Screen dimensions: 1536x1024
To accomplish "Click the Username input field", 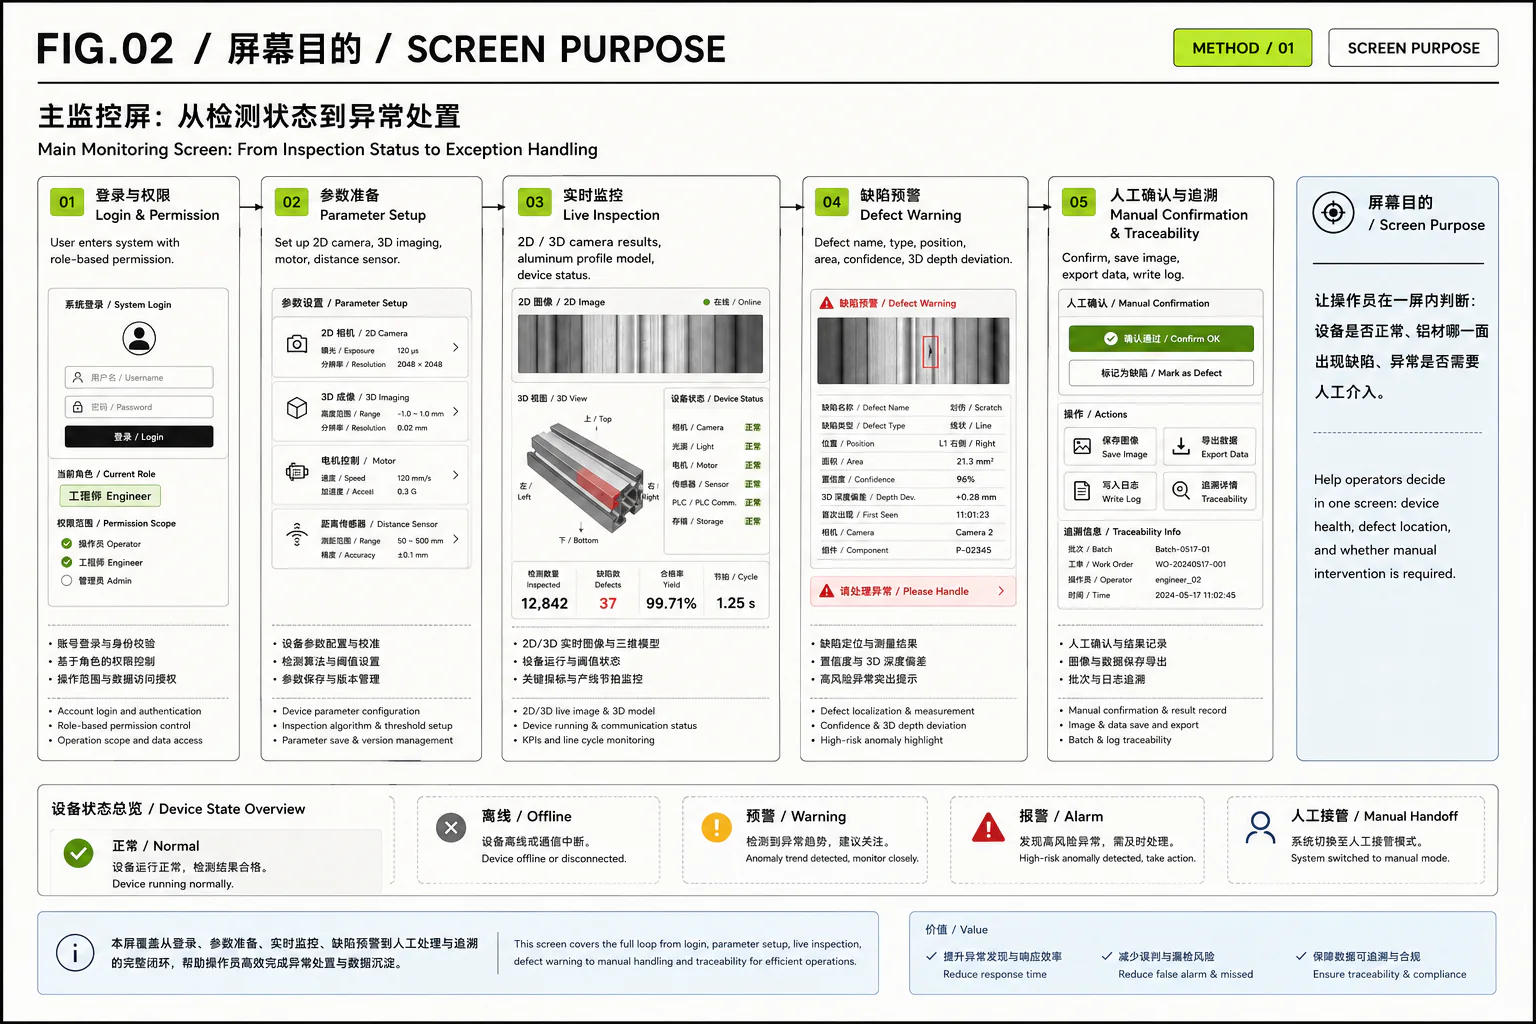I will [x=139, y=377].
